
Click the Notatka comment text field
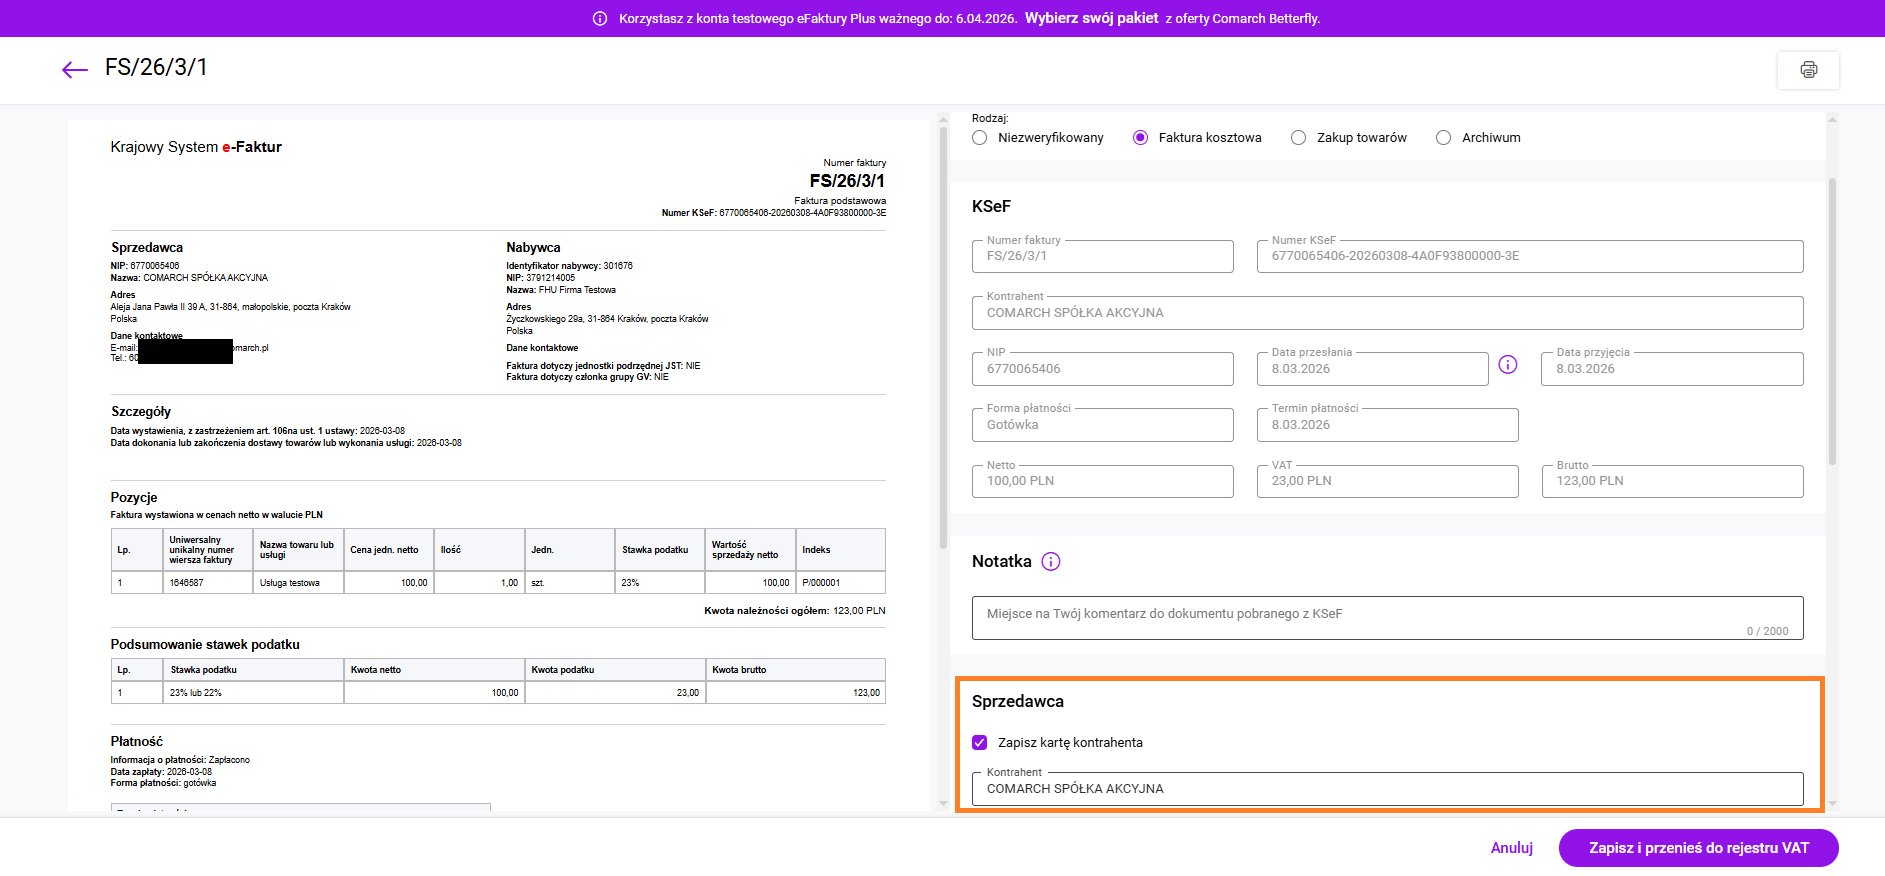pos(1386,617)
